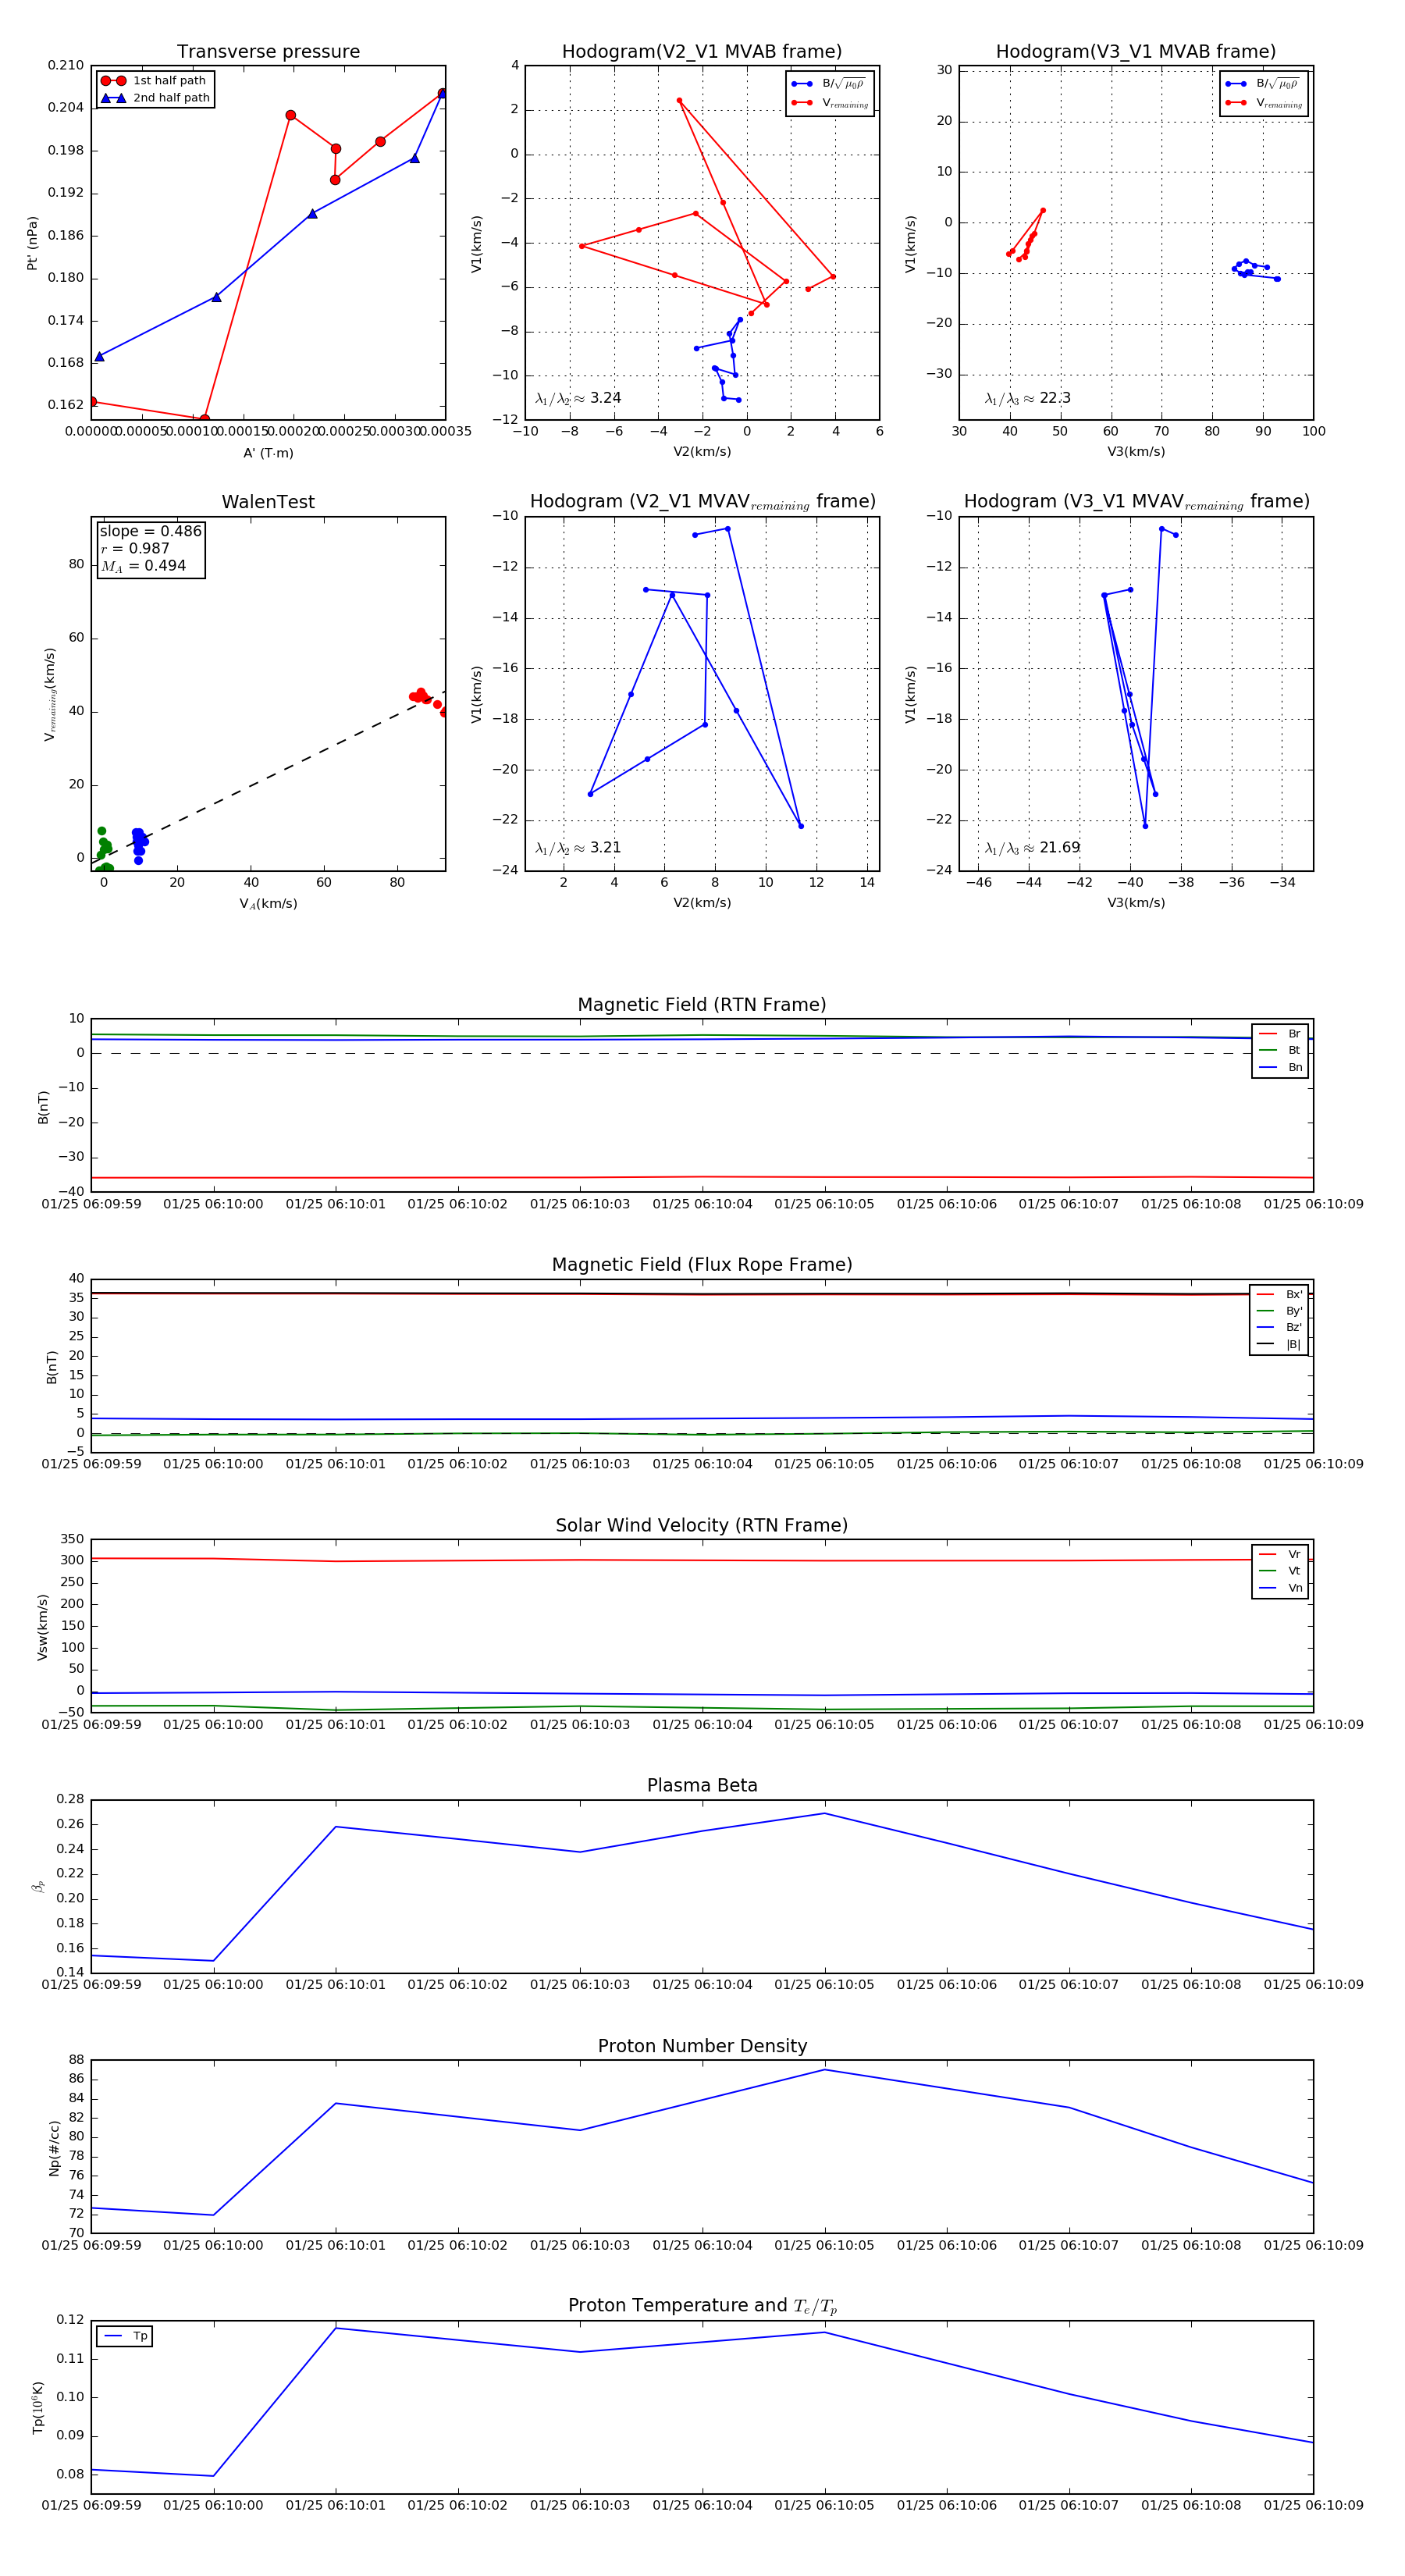Click the 'Hodogram (V3_V1 MVAV remaining frame)' title

[1136, 502]
